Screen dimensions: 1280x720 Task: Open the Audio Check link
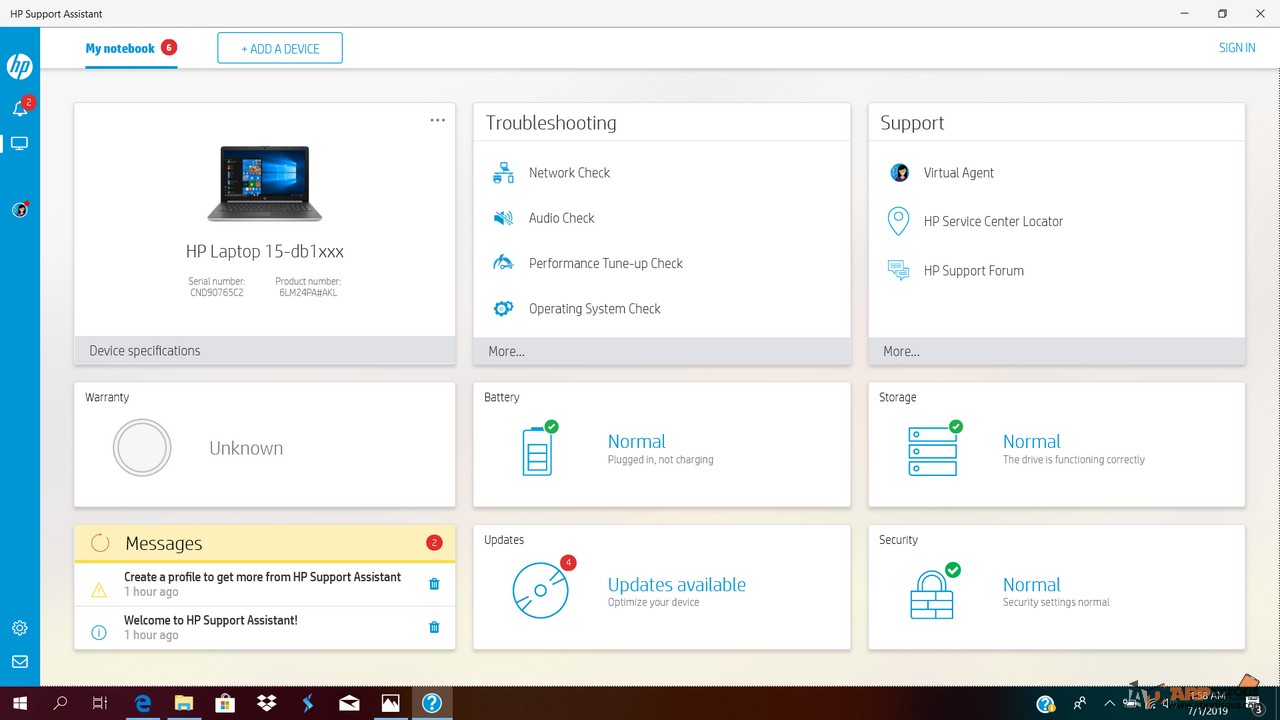(x=561, y=218)
